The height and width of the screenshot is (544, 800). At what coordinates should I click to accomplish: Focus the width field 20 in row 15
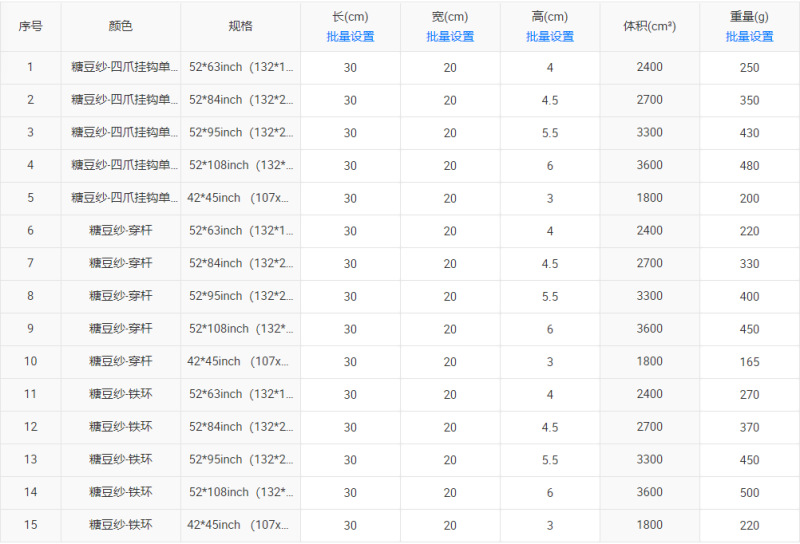coord(450,525)
